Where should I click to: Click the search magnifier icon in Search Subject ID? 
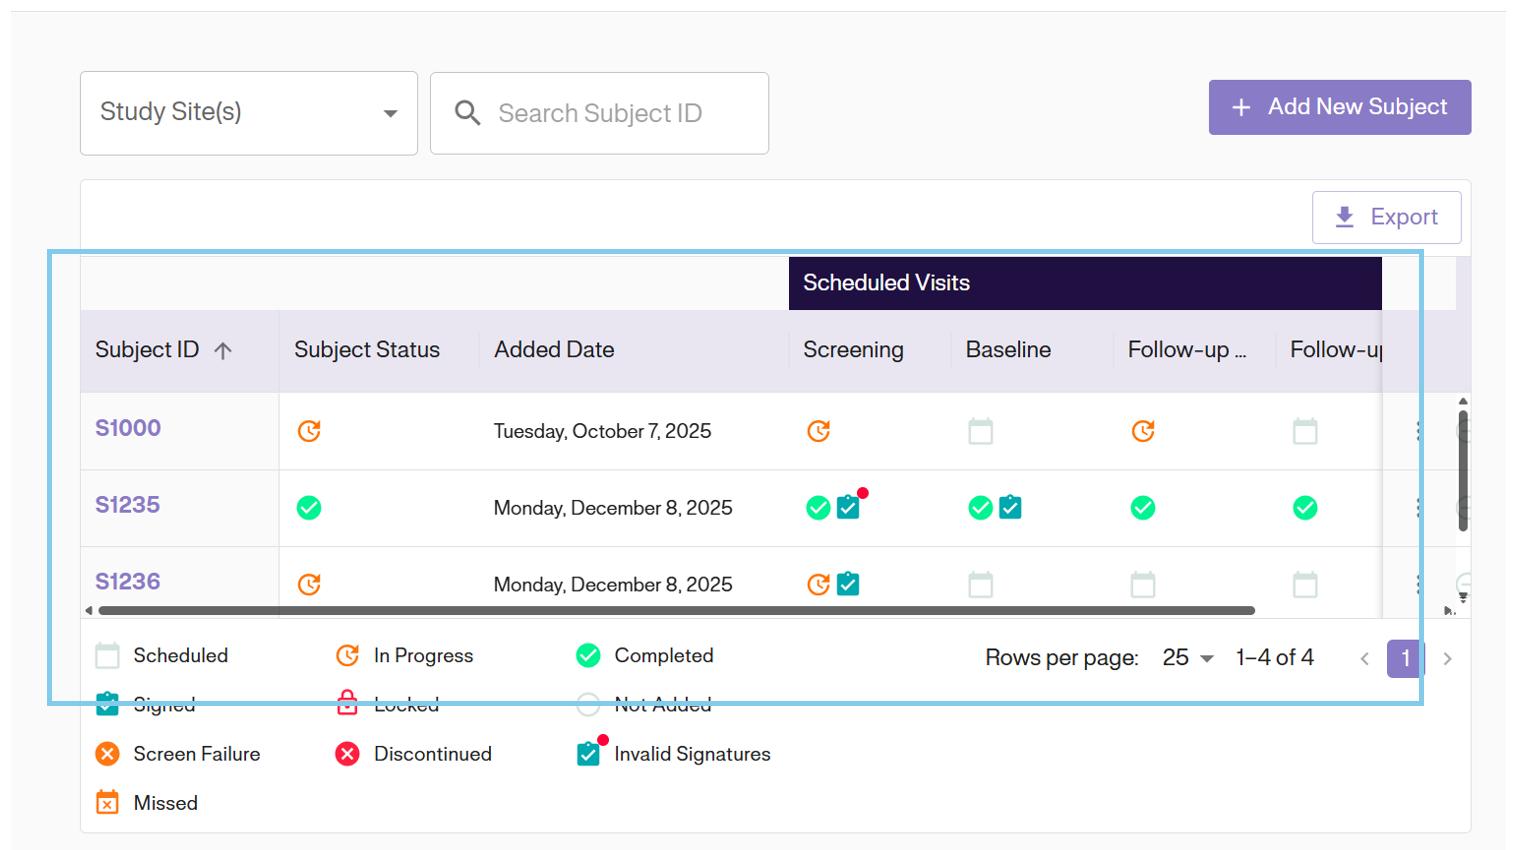coord(466,113)
